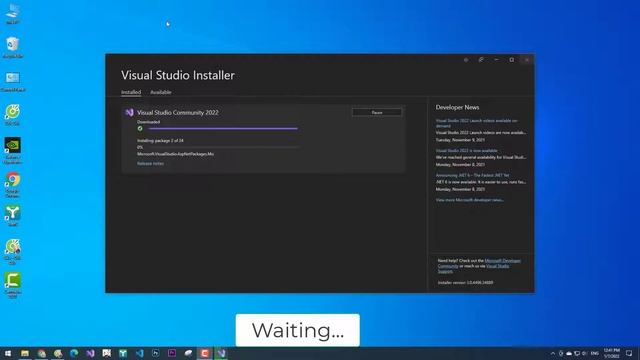Click the green Downloaded checkmark icon
The height and width of the screenshot is (360, 640).
click(140, 129)
